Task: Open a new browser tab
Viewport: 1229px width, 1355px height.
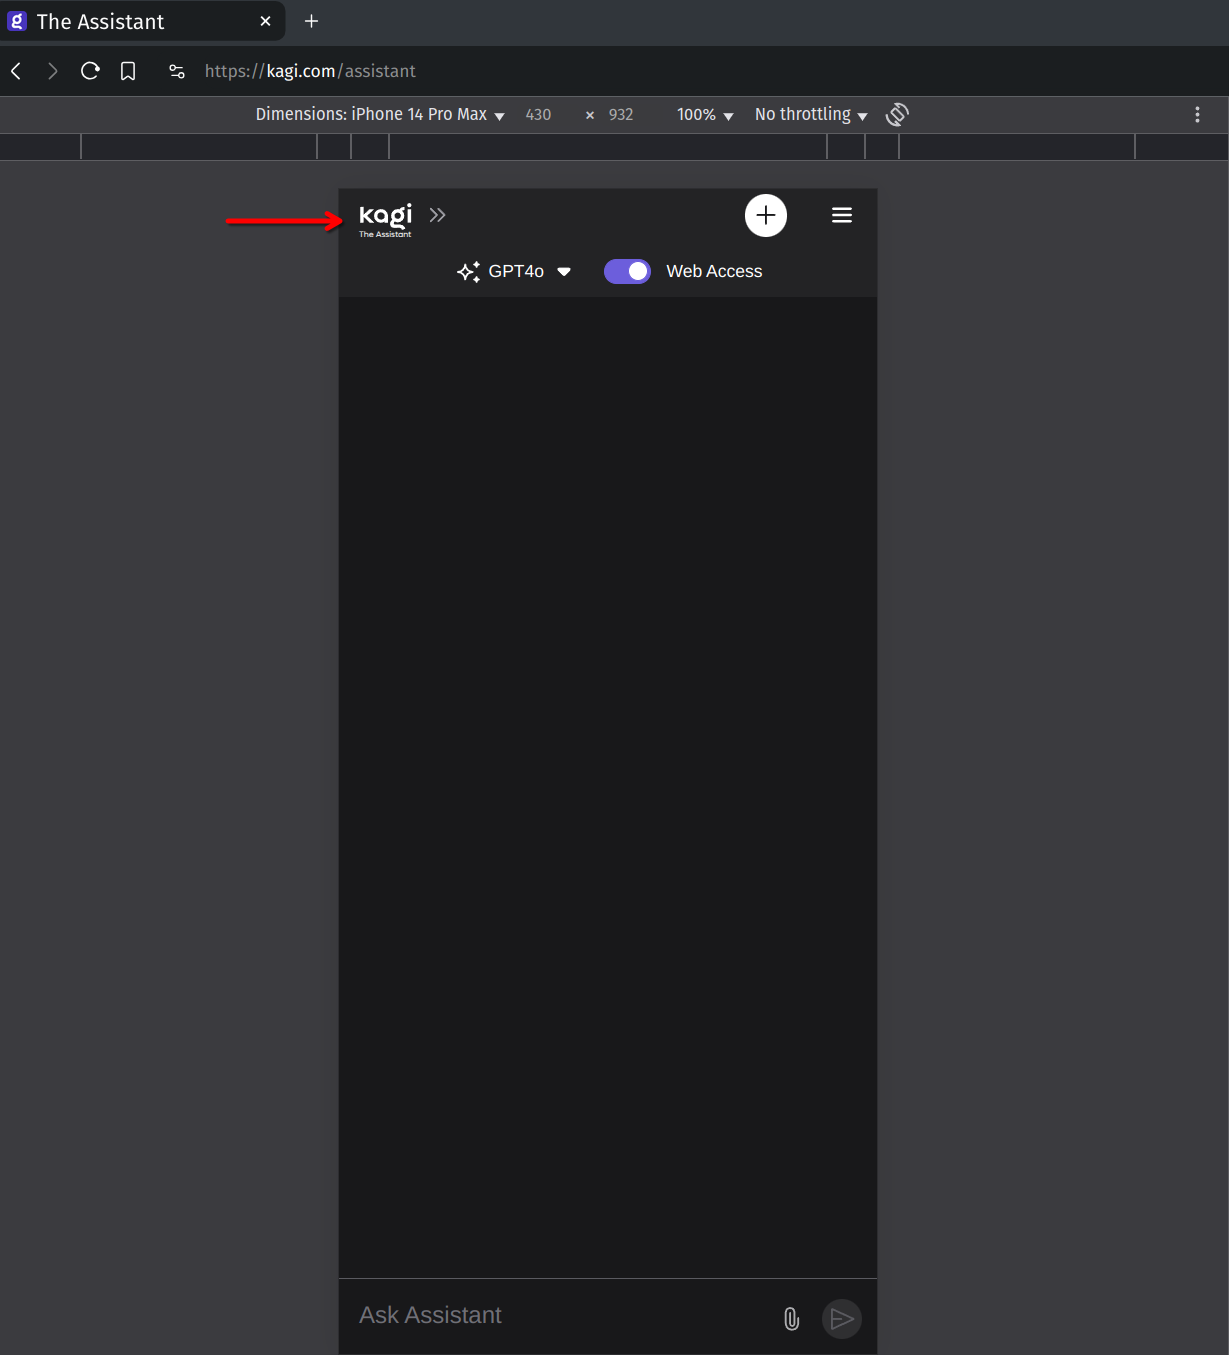Action: (x=311, y=21)
